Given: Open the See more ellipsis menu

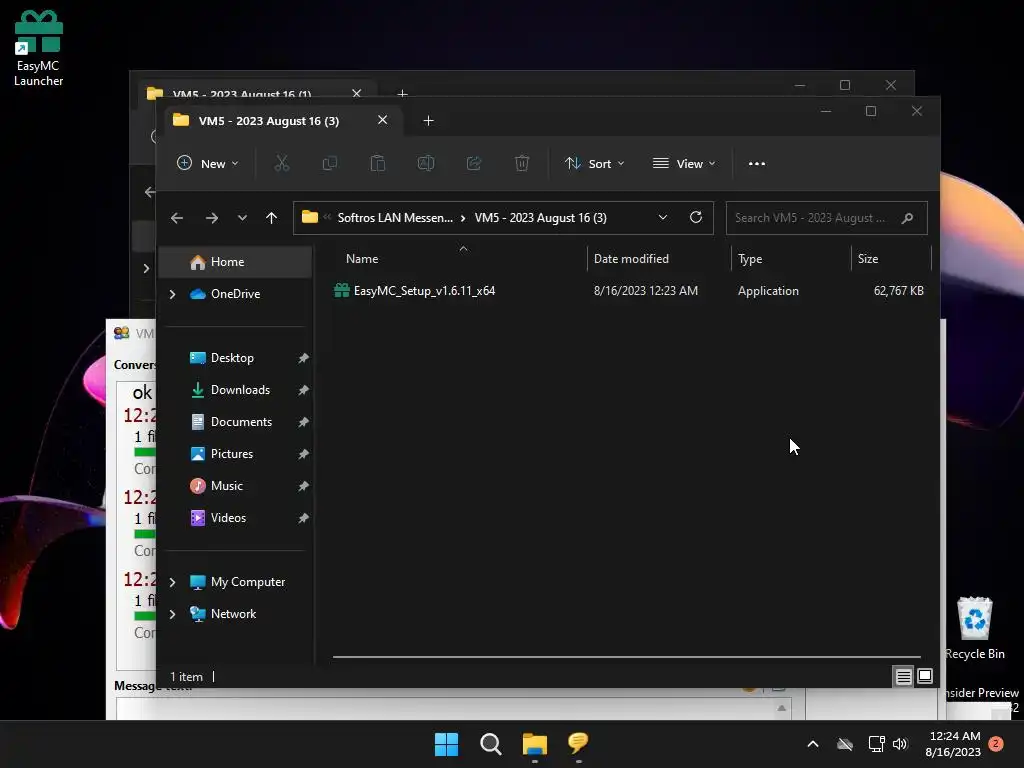Looking at the screenshot, I should (757, 163).
